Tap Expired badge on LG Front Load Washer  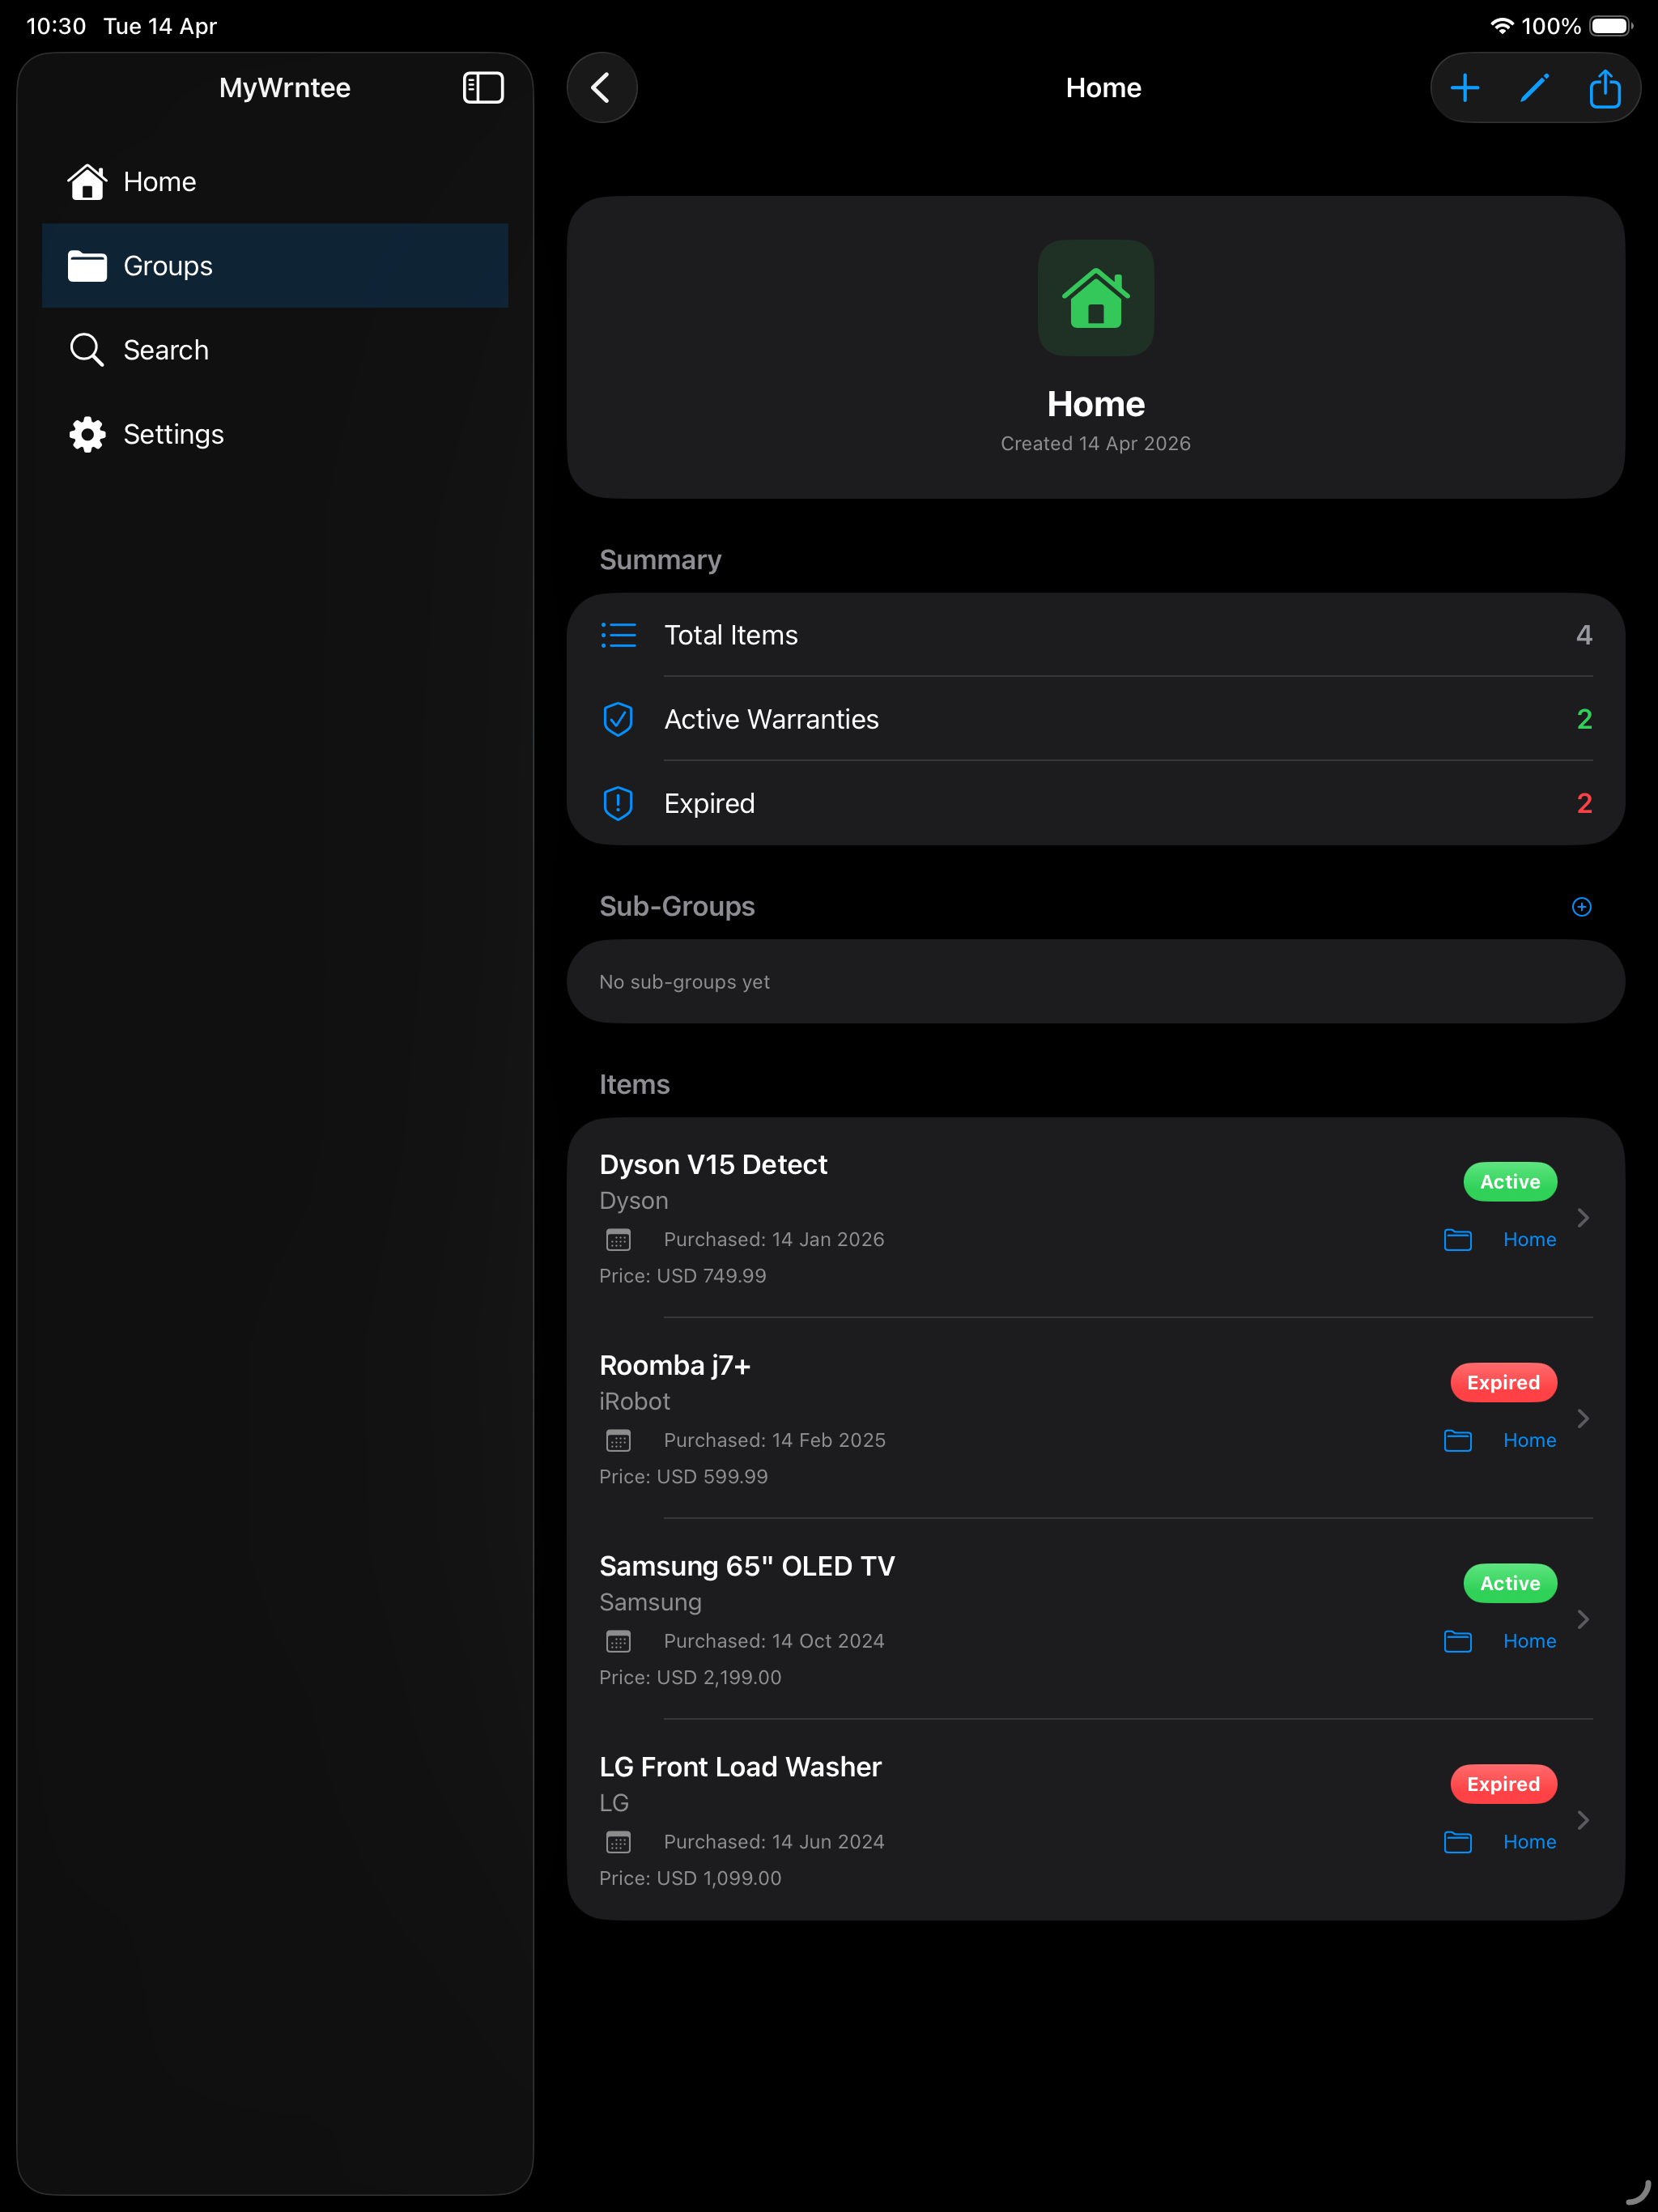(1503, 1785)
